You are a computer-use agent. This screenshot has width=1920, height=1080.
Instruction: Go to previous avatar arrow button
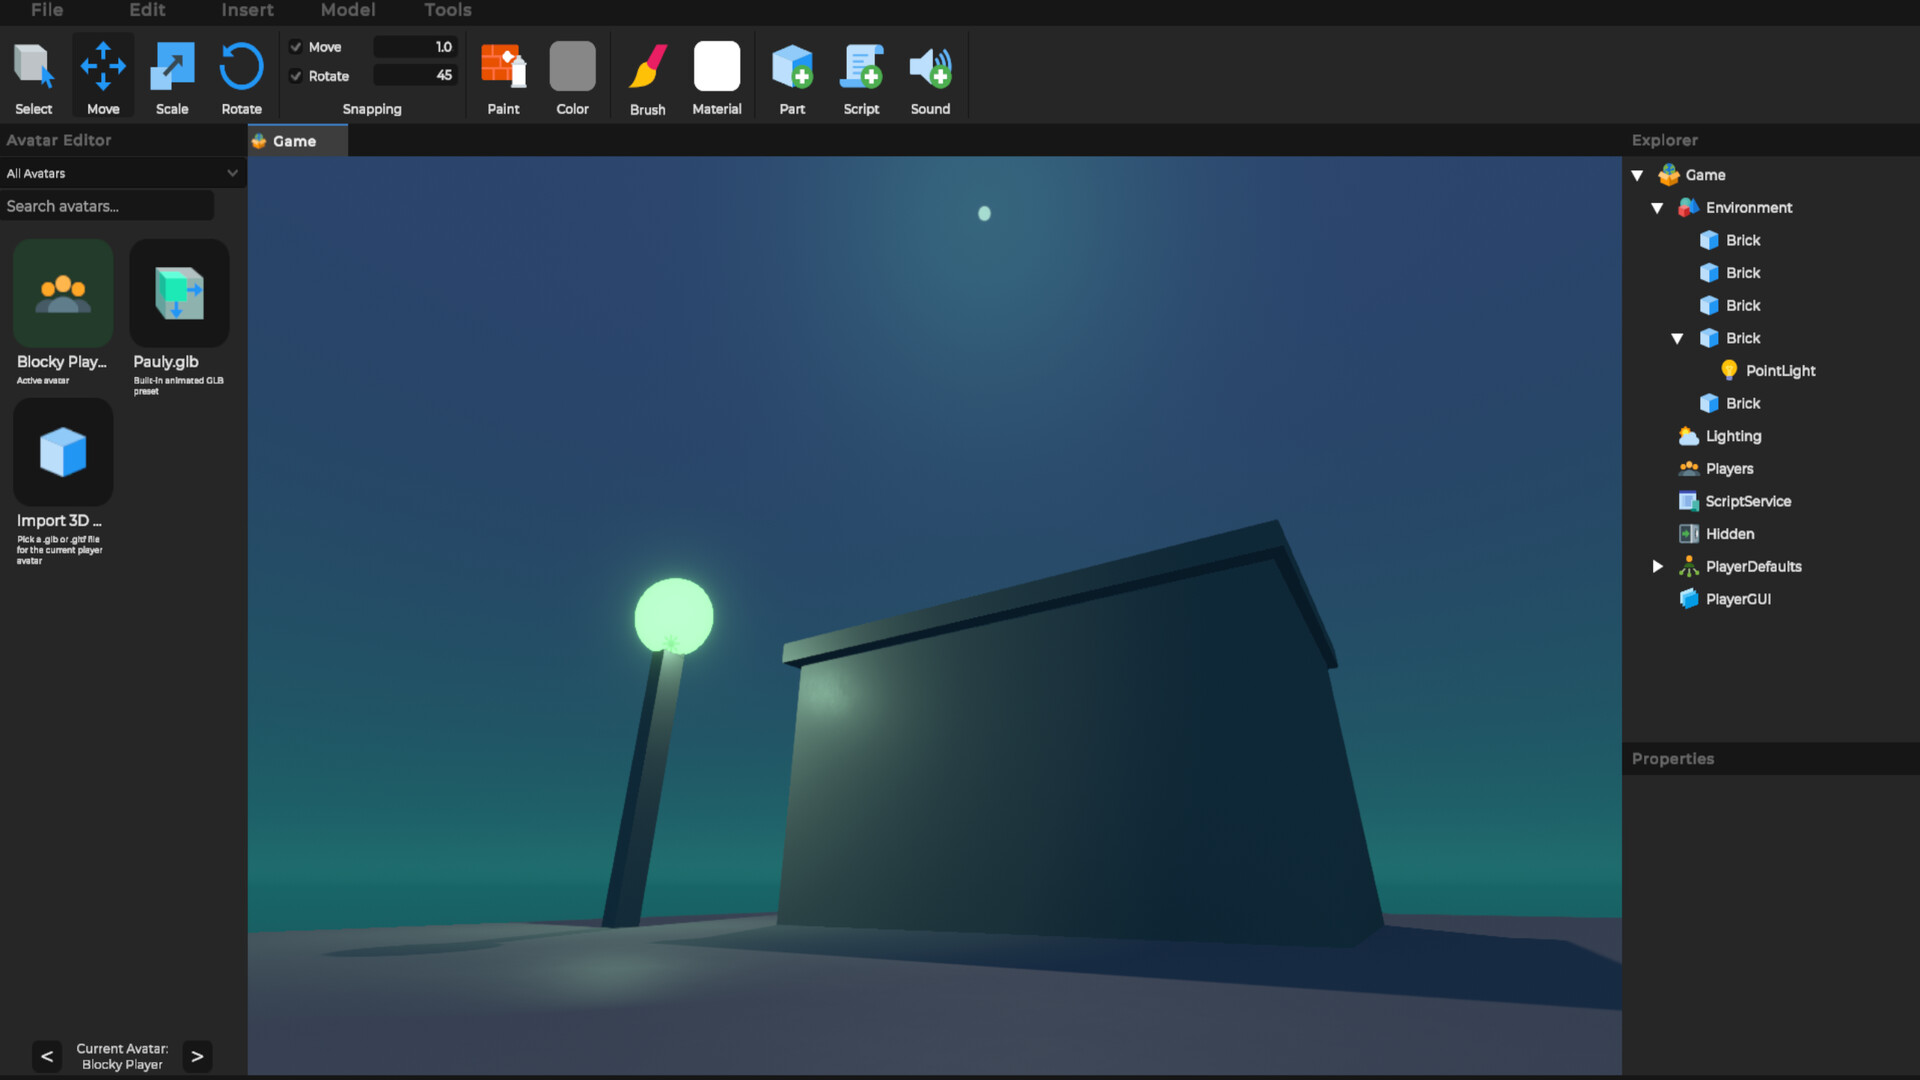(47, 1056)
